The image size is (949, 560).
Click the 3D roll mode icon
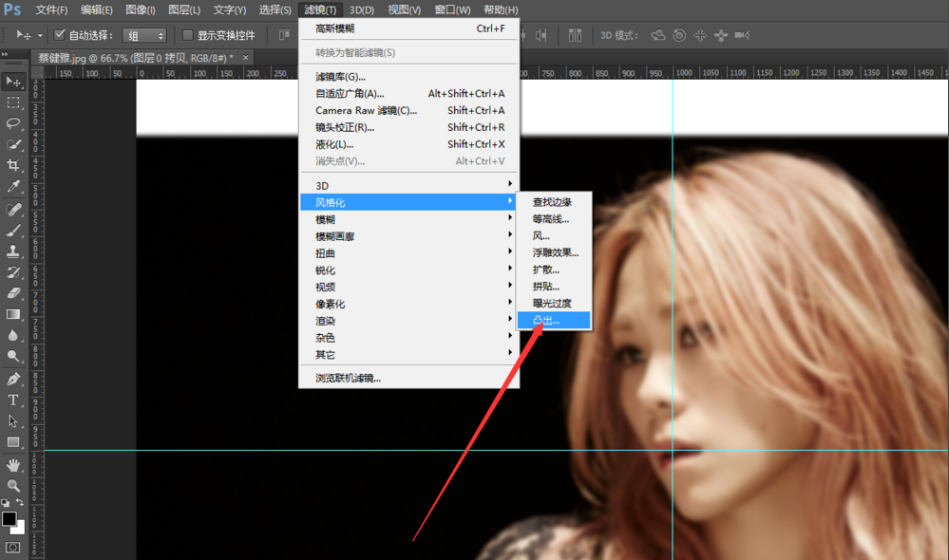point(679,35)
